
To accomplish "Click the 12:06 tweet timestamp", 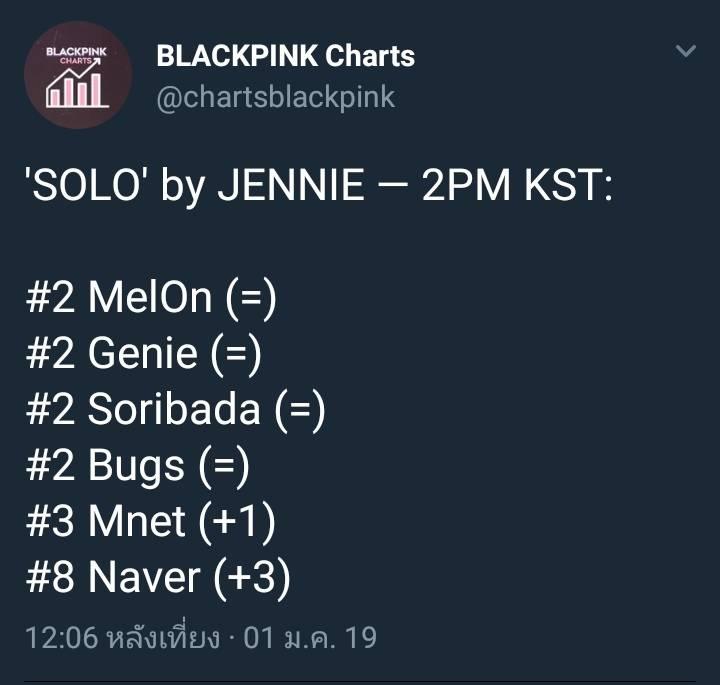I will 62,637.
